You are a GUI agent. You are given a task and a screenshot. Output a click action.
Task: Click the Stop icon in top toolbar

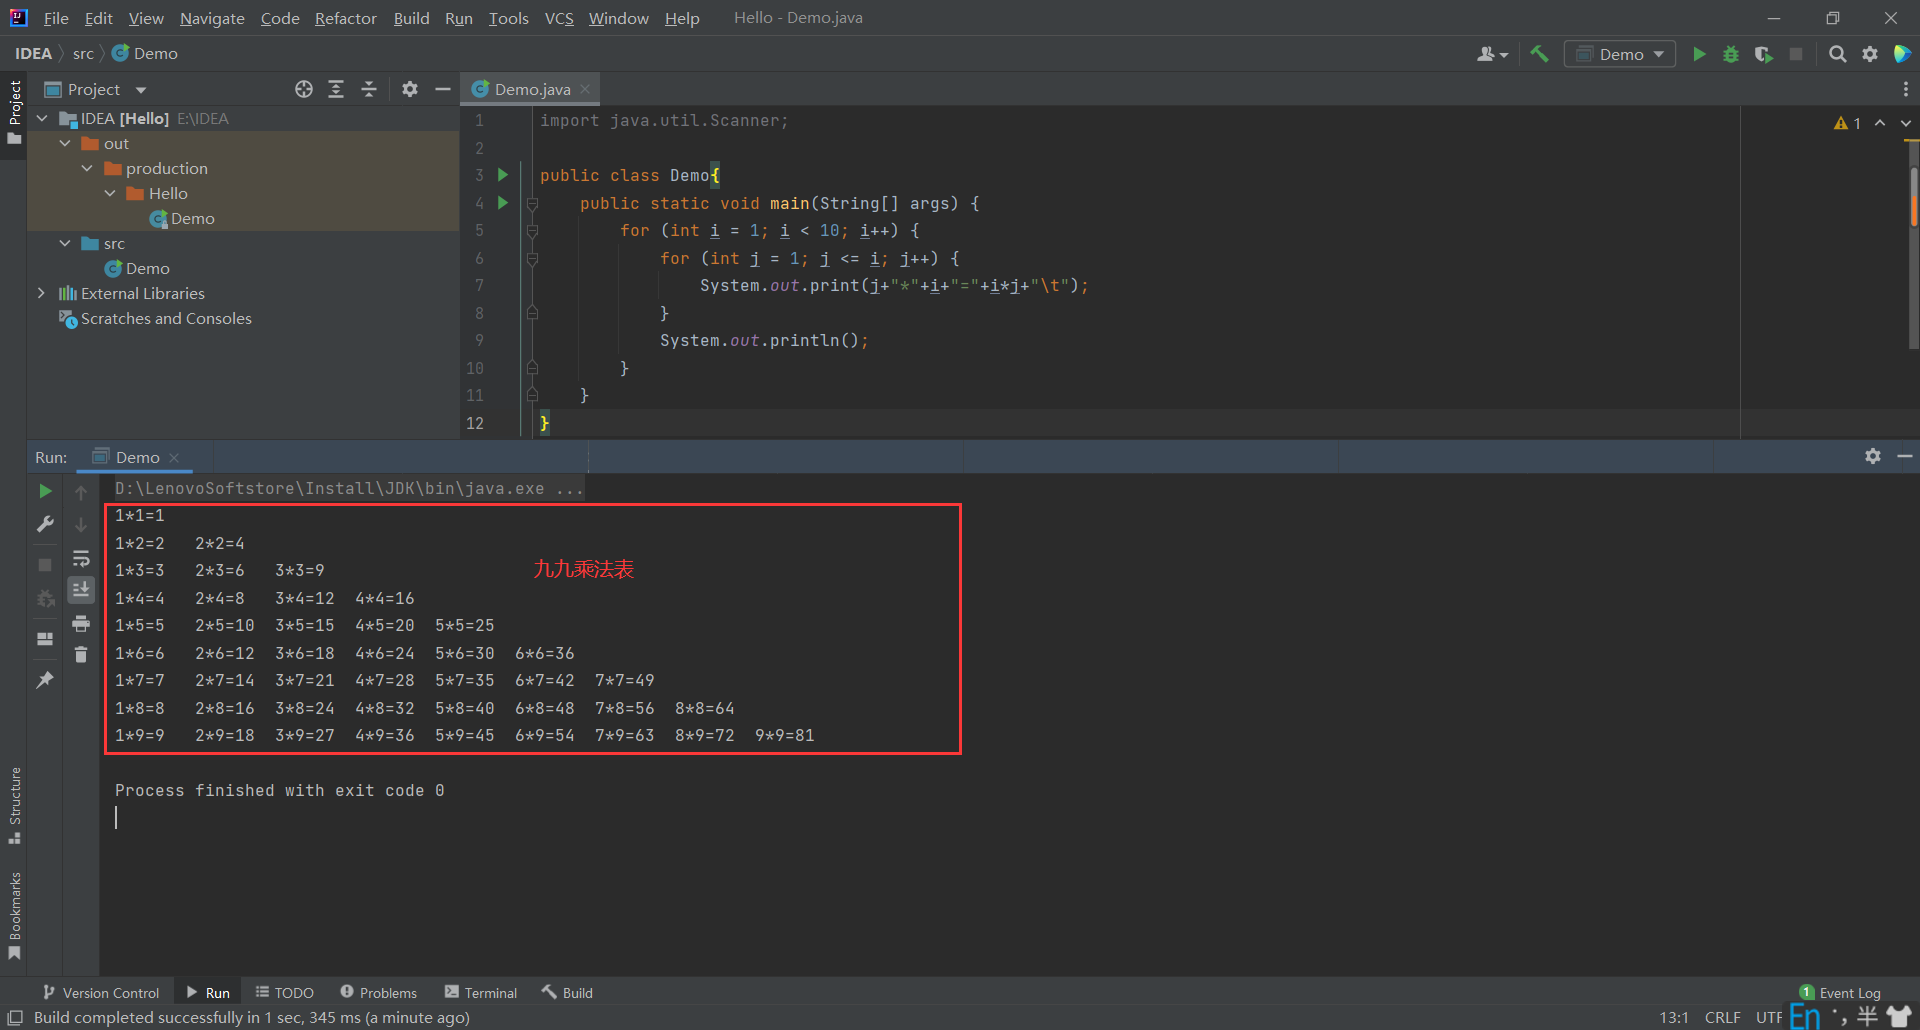(1796, 54)
